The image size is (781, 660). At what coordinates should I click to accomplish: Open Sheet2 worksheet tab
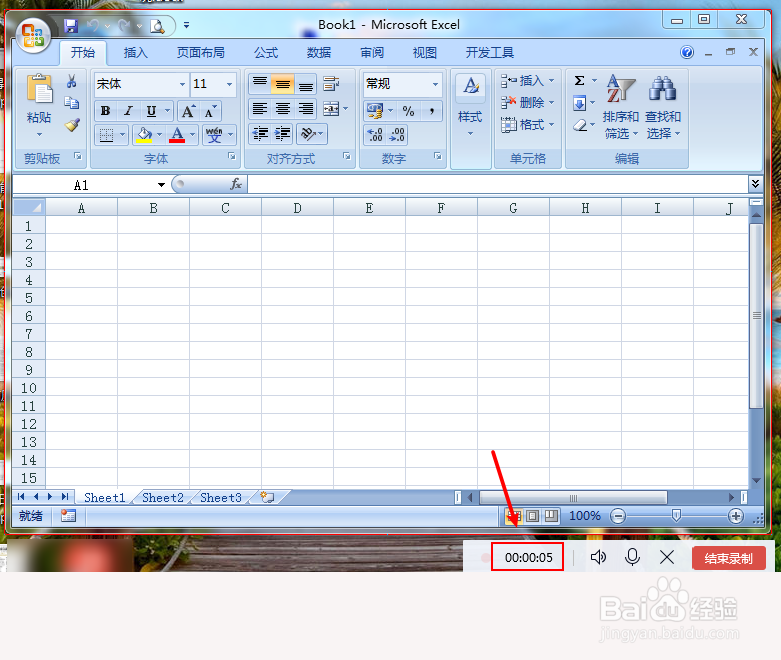coord(163,498)
